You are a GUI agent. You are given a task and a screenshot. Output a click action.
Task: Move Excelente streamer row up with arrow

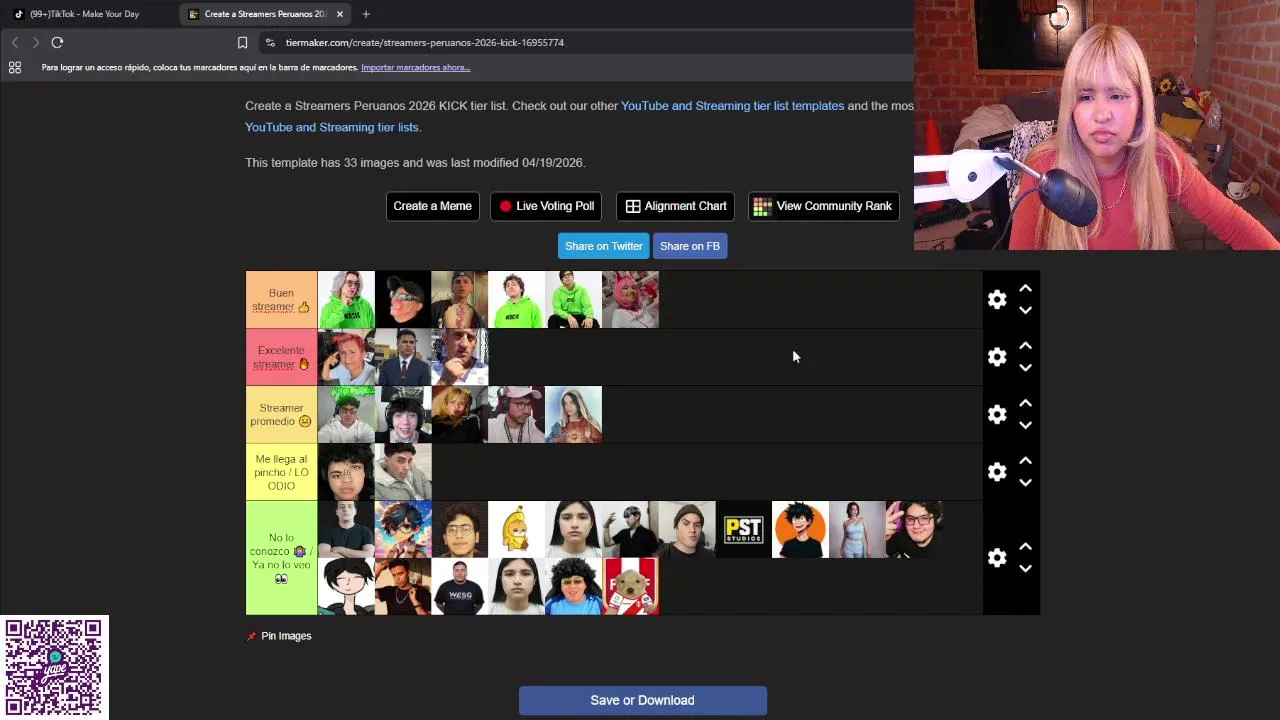click(x=1025, y=346)
